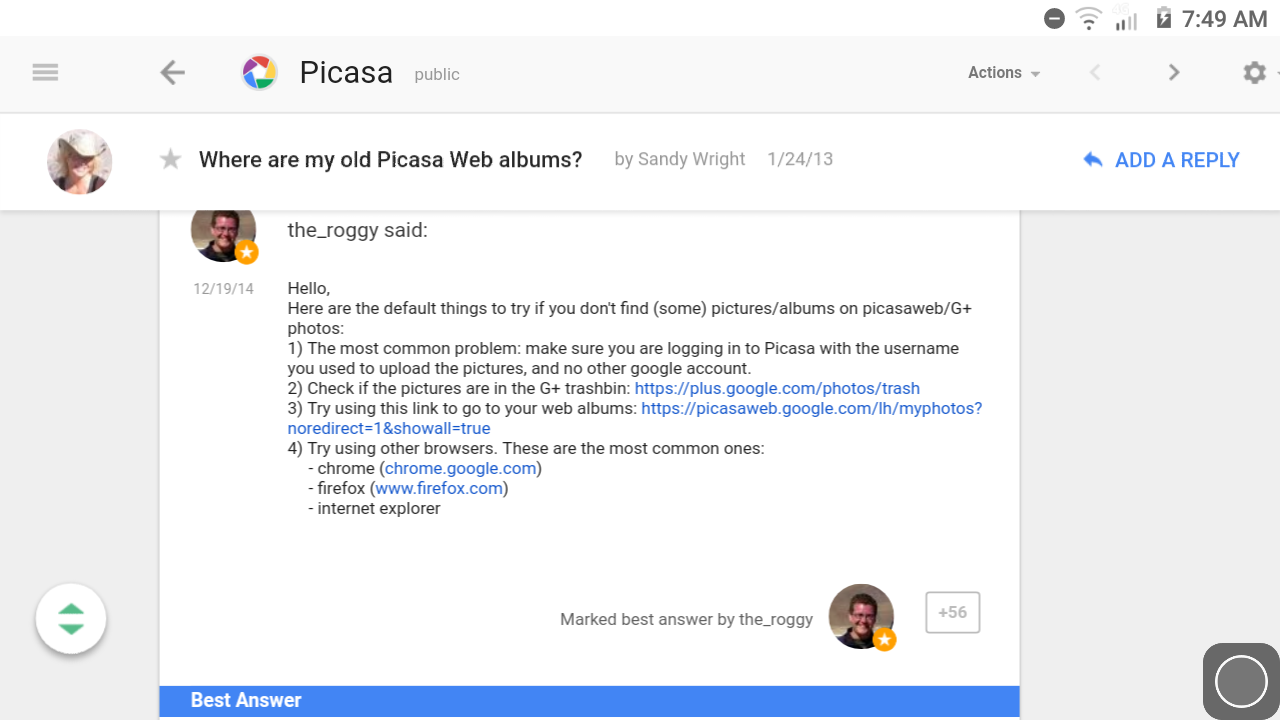Open the plus.google.com/photos/trash link
1280x720 pixels.
click(x=777, y=388)
